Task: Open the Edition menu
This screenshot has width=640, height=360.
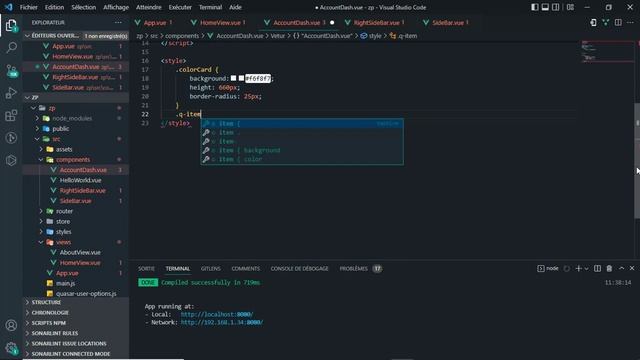Action: 54,7
